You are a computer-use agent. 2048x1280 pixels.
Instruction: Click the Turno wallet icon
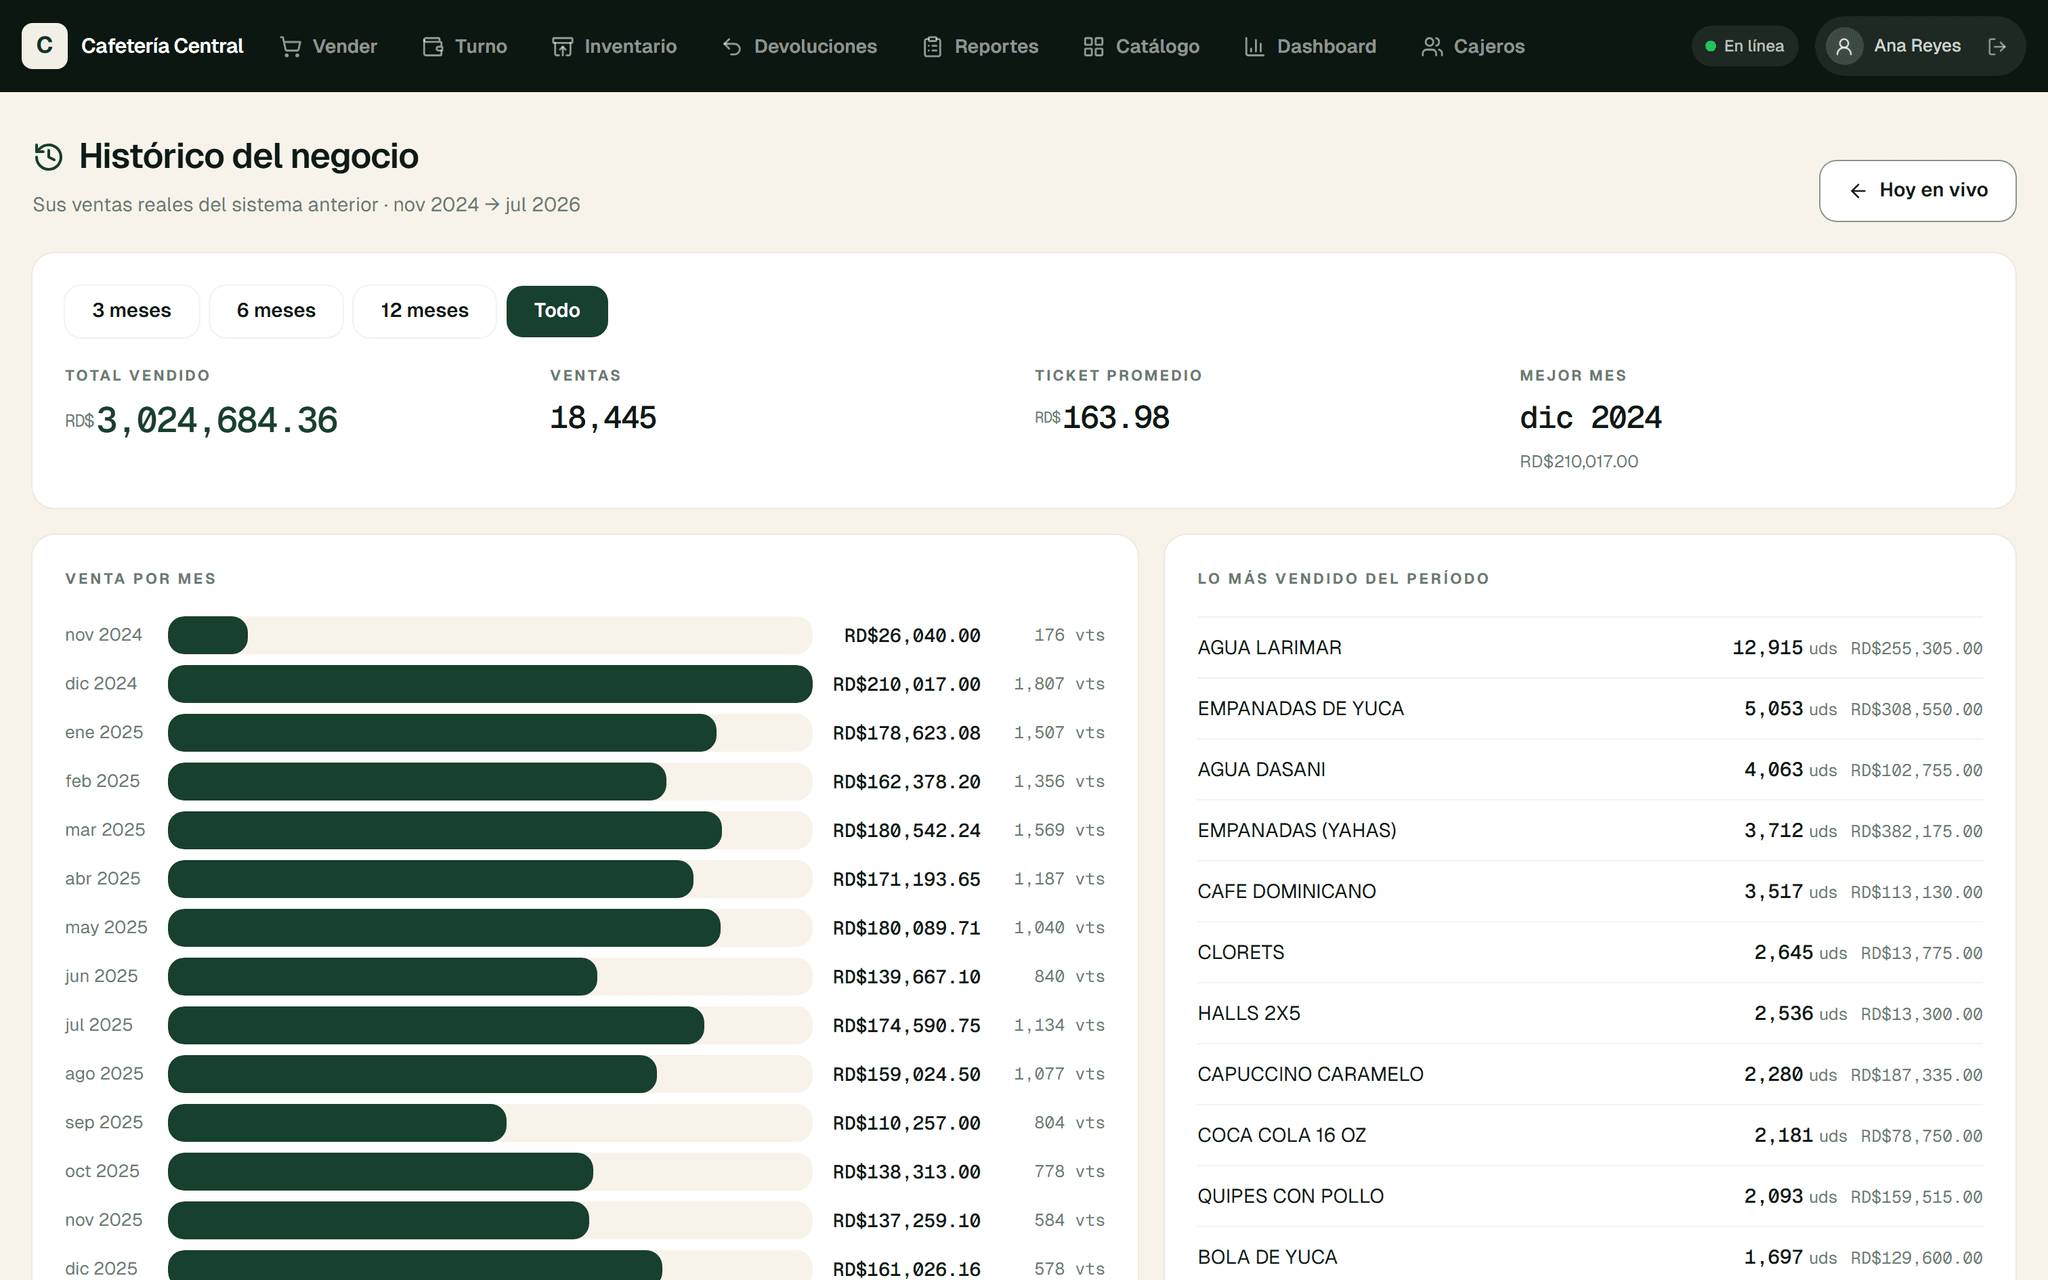pos(433,47)
